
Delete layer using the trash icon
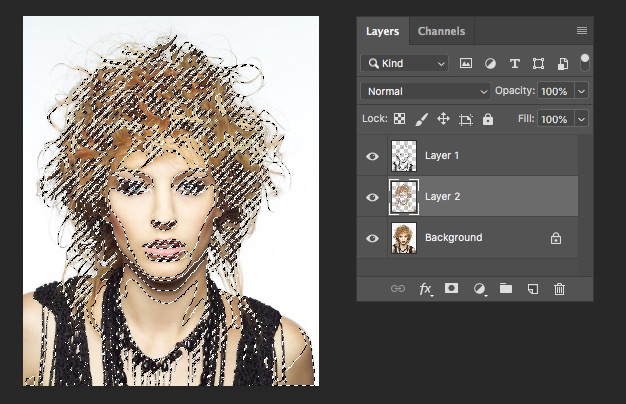point(560,289)
